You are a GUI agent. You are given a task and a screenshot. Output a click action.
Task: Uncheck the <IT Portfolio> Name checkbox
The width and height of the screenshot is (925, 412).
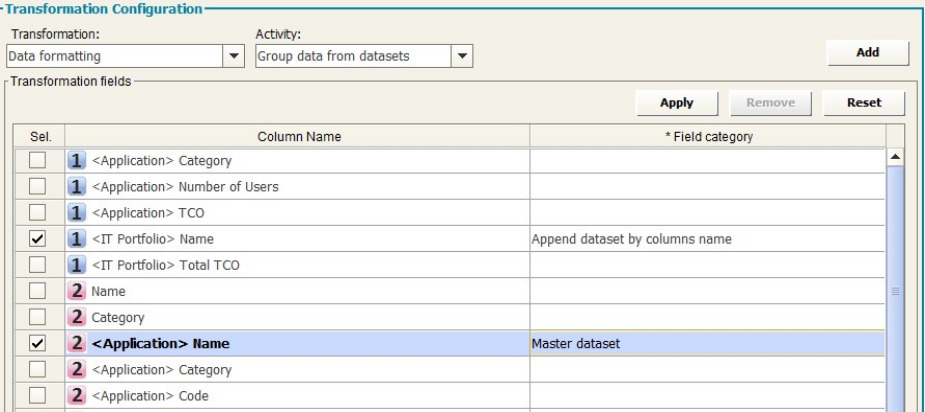coord(39,239)
